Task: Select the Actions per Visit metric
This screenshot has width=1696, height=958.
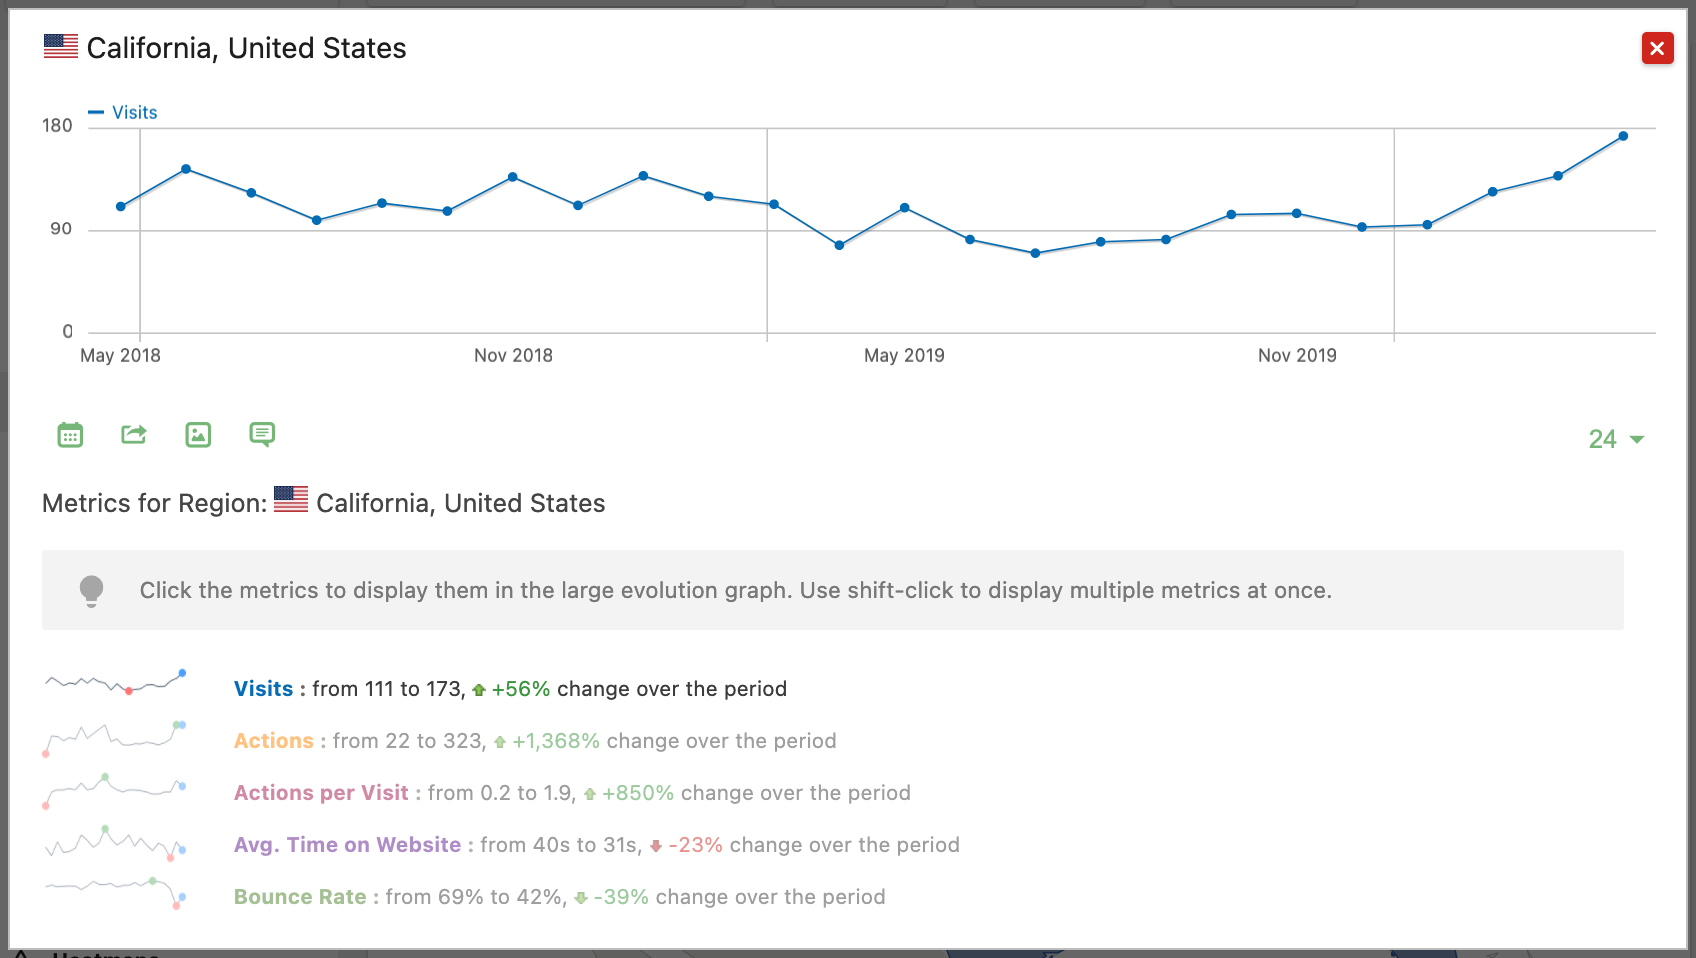Action: [x=321, y=793]
